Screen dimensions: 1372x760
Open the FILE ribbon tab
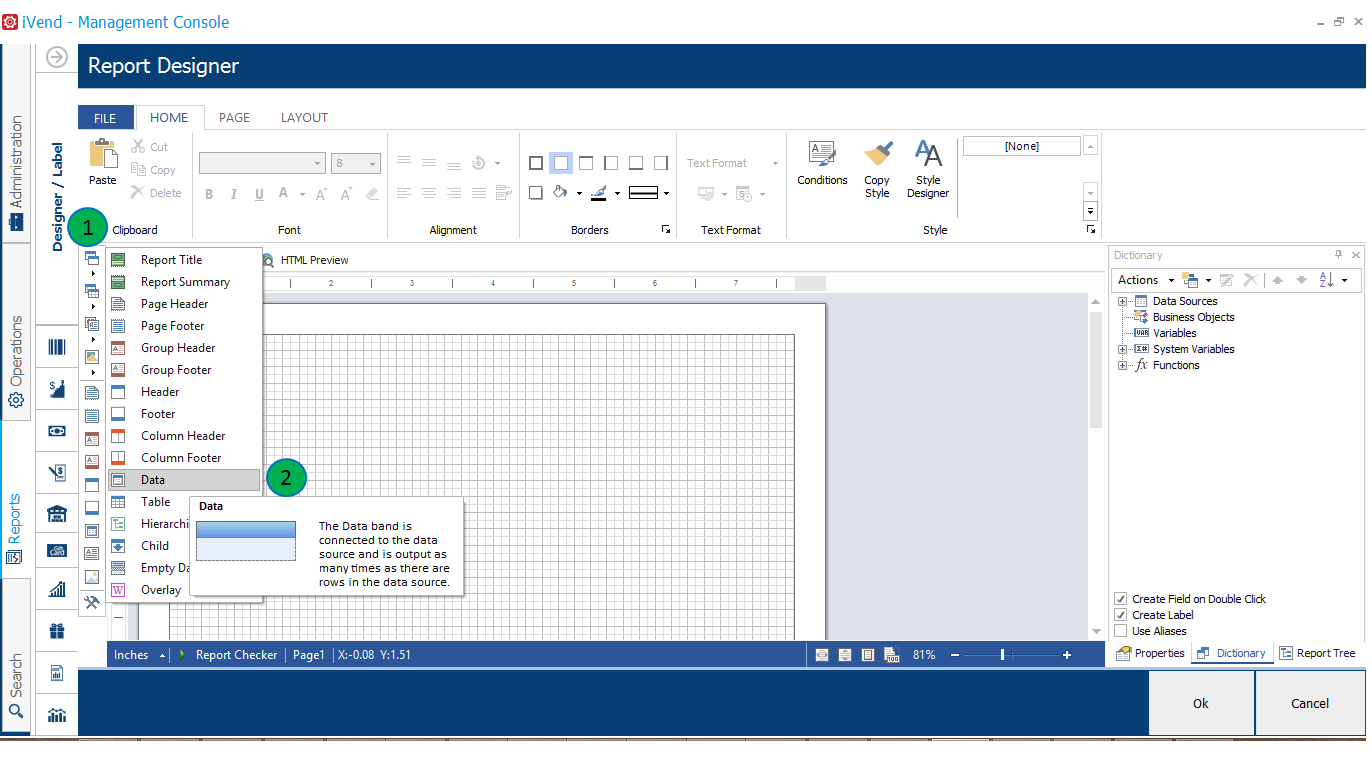pyautogui.click(x=105, y=118)
